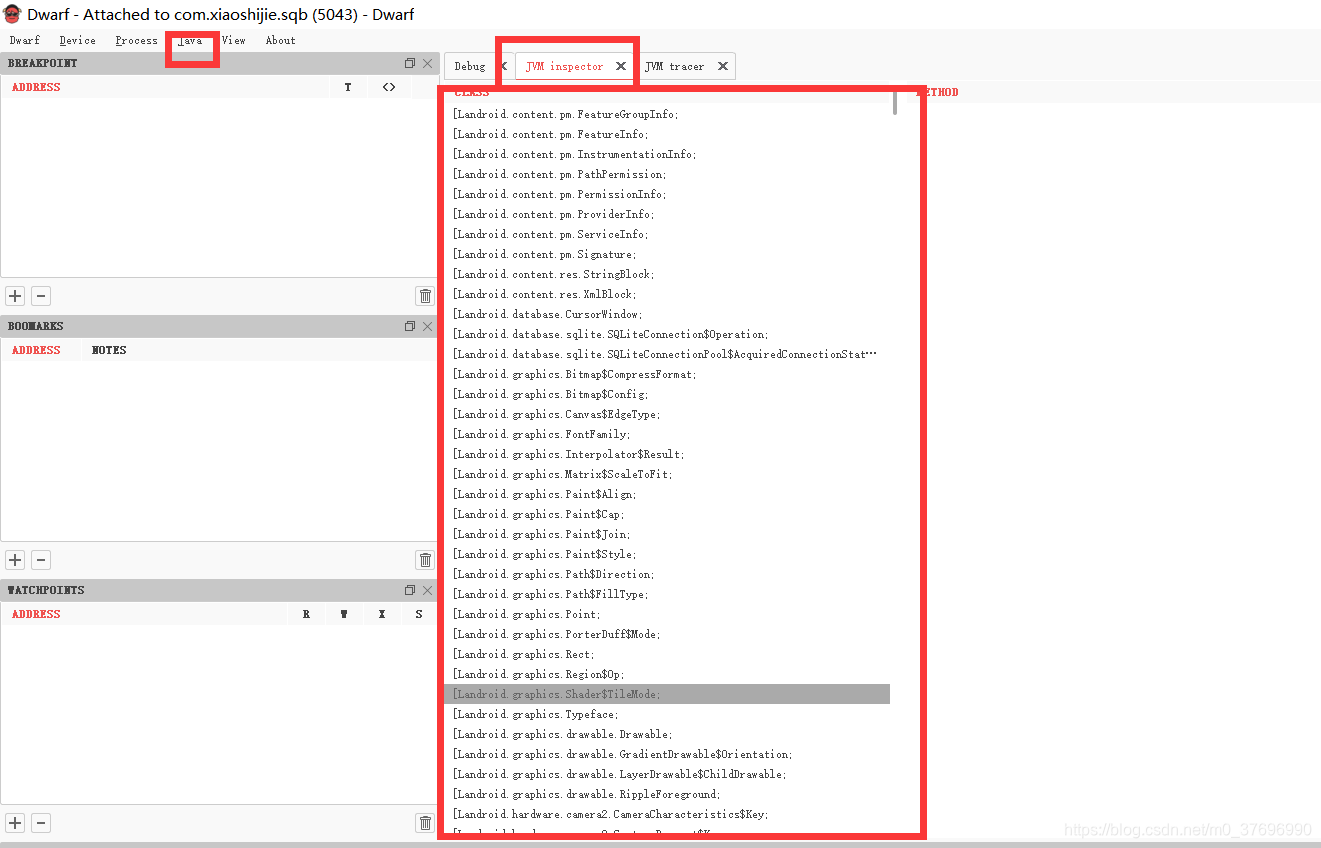Viewport: 1321px width, 848px height.
Task: Close the Debug tab
Action: click(504, 66)
